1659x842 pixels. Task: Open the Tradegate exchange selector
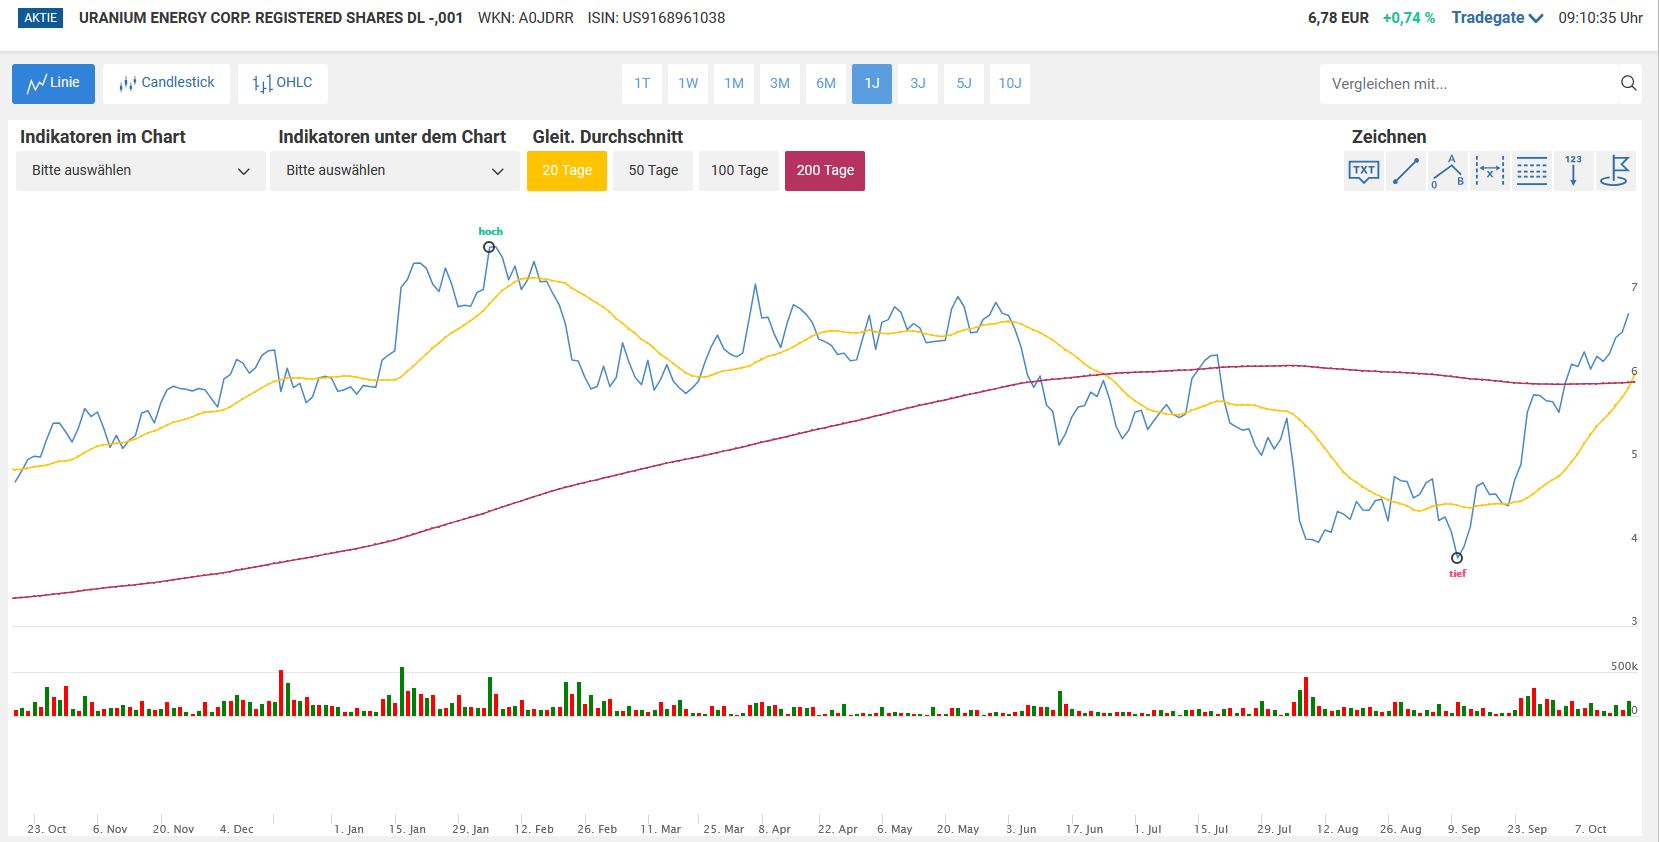[x=1497, y=18]
